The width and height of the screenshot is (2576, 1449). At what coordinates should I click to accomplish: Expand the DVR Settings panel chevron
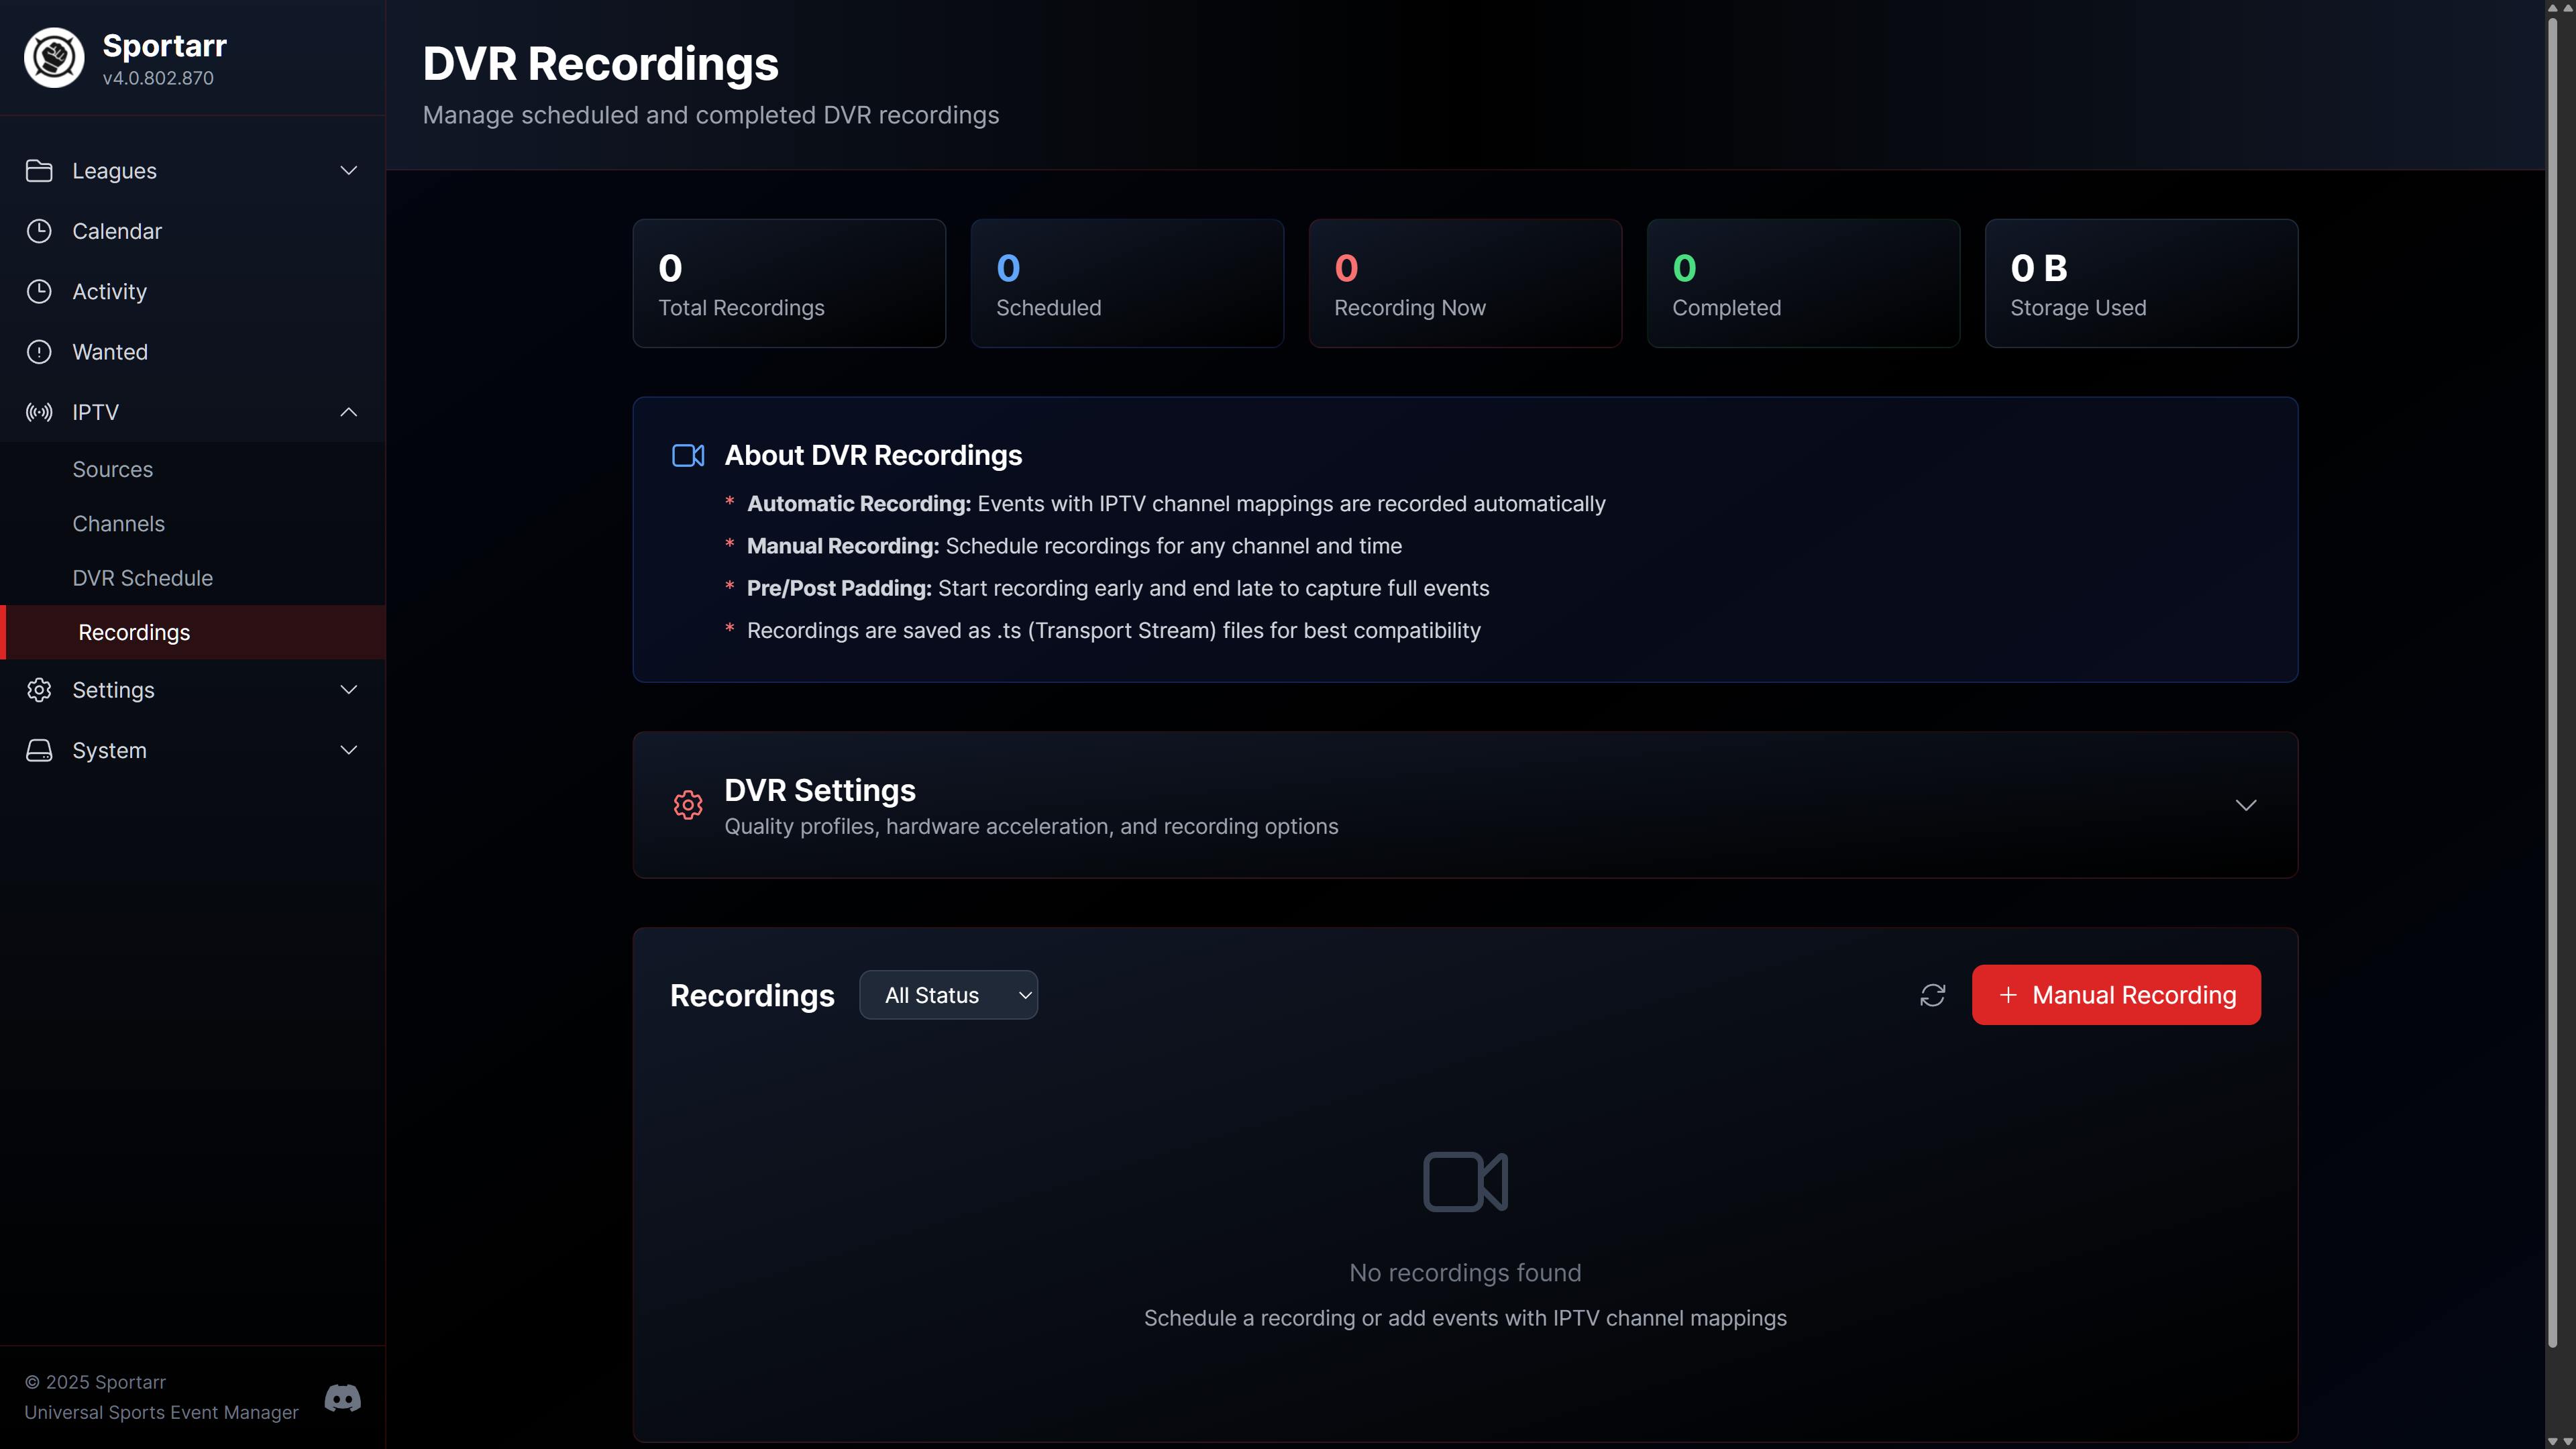click(x=2245, y=805)
